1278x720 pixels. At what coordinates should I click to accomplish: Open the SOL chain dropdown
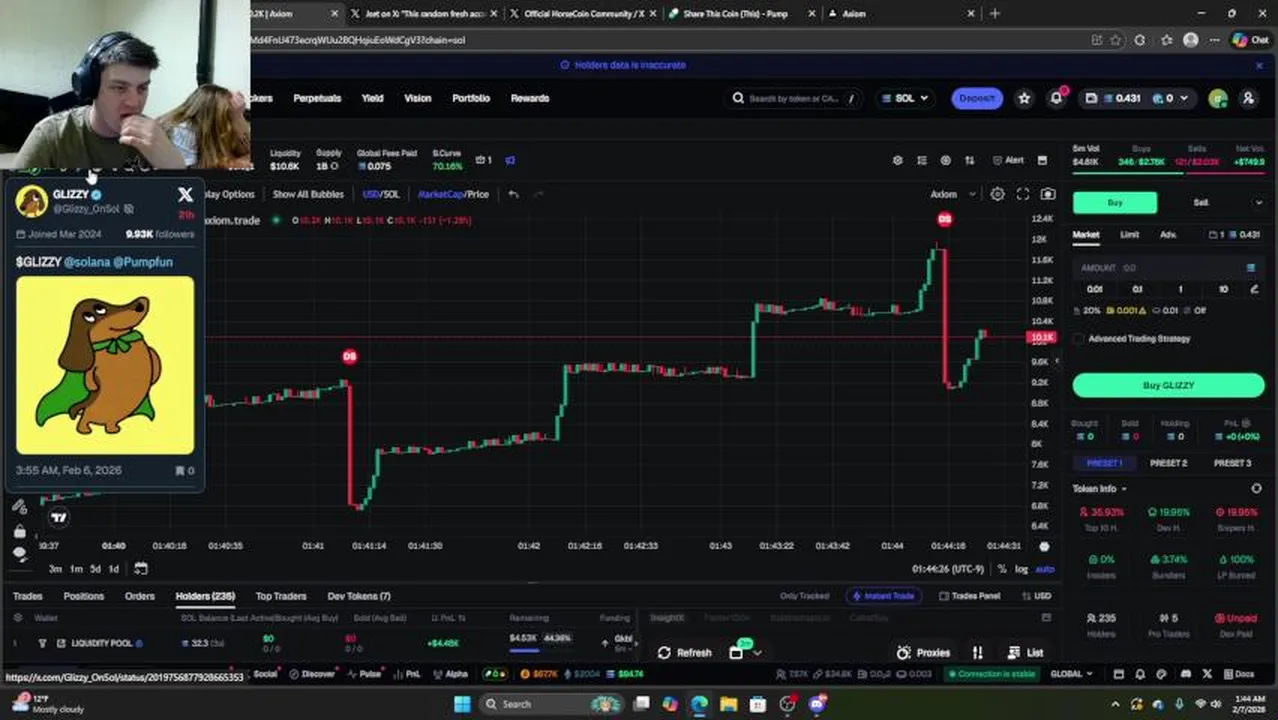(904, 98)
